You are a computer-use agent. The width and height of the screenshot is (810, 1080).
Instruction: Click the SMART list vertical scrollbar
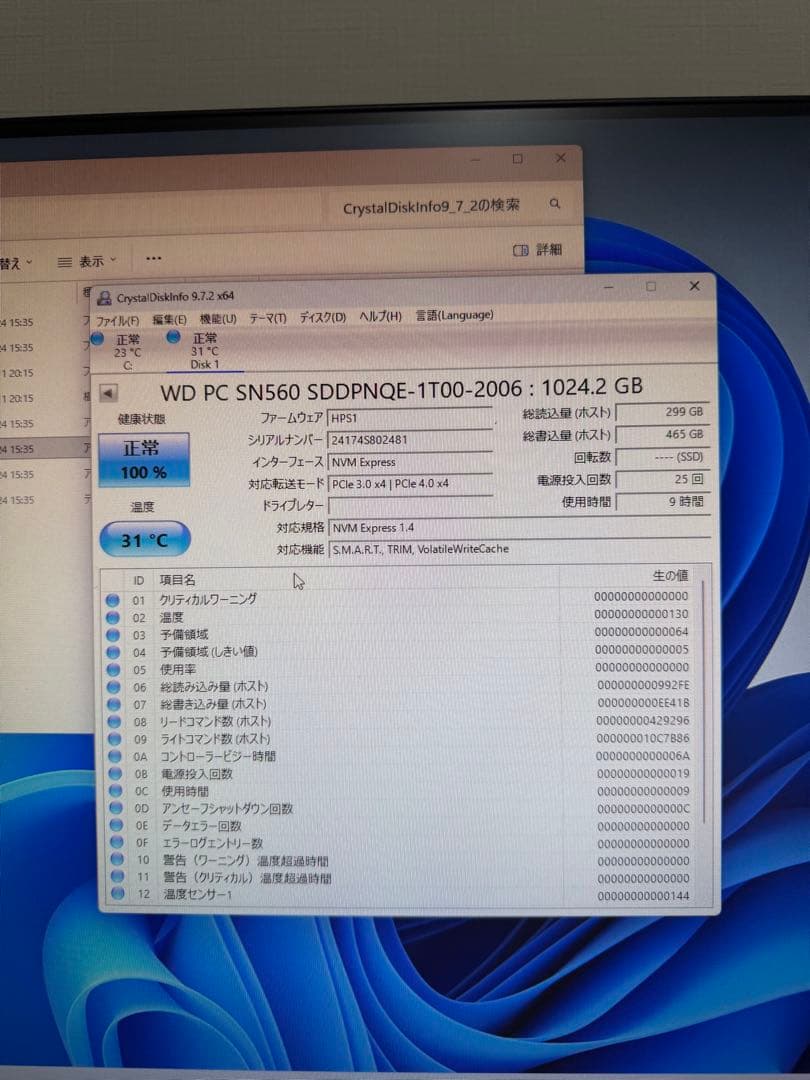[703, 703]
